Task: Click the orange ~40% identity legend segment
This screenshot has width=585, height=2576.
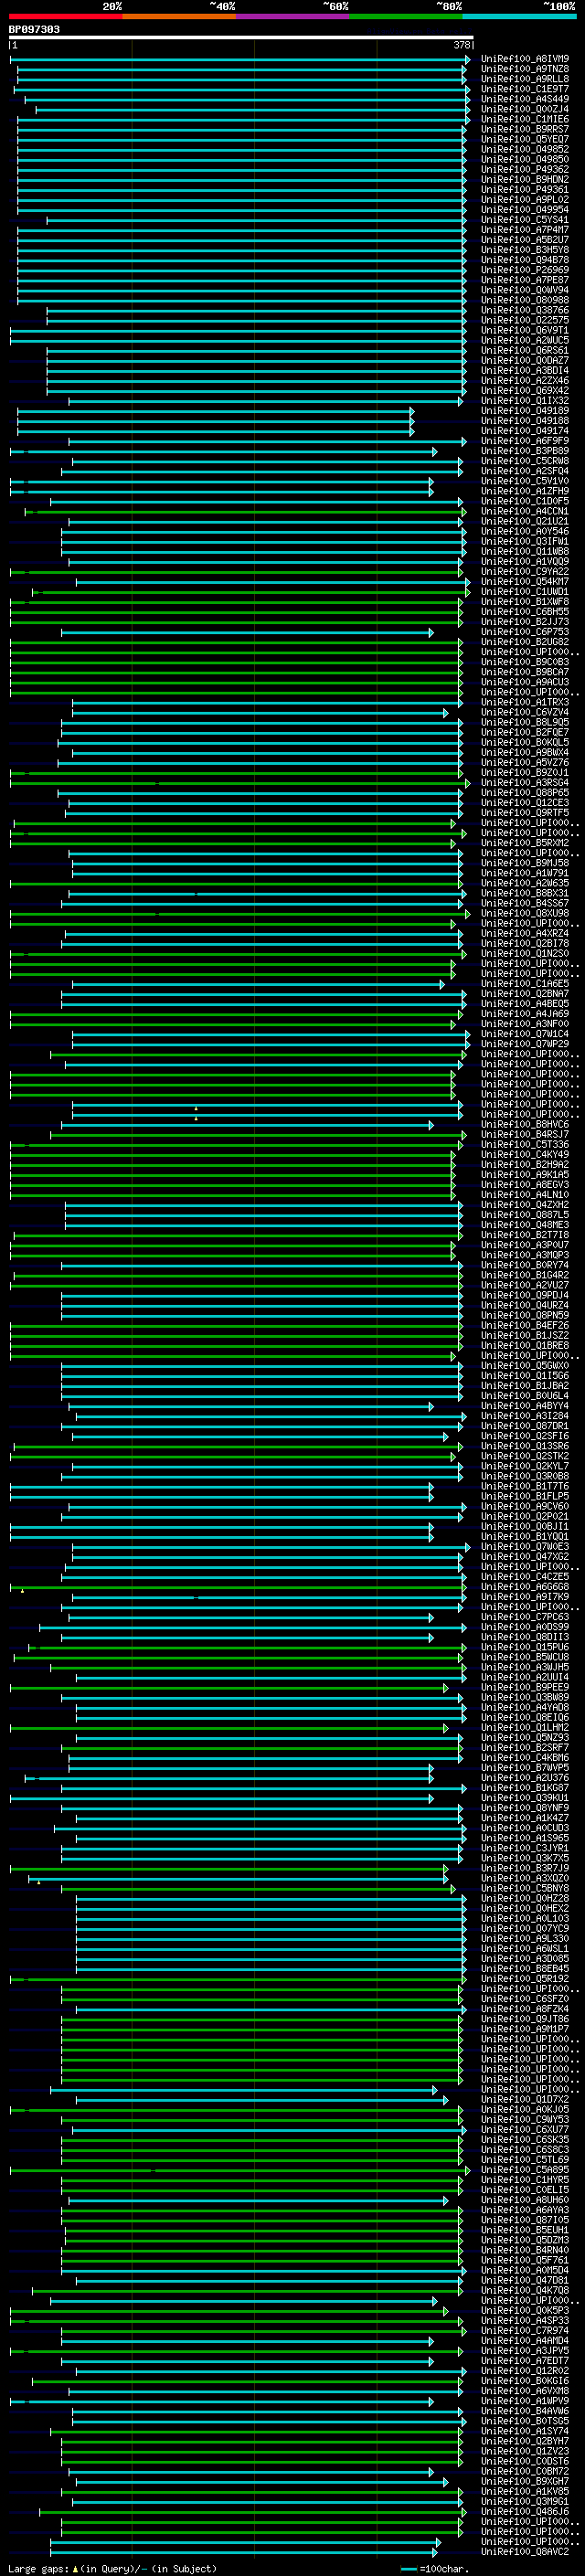Action: [179, 16]
